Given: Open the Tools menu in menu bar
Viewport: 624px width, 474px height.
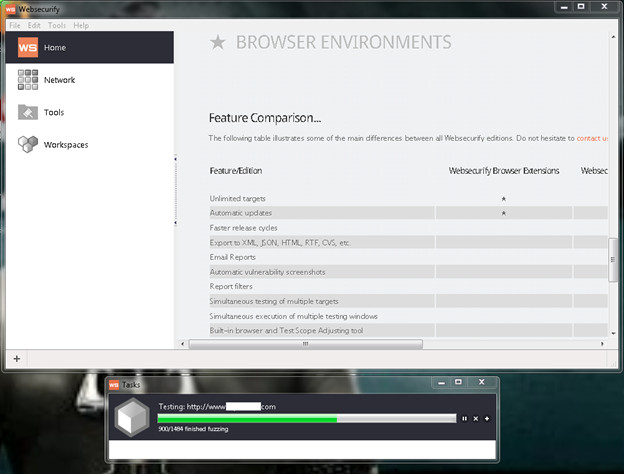Looking at the screenshot, I should 57,25.
